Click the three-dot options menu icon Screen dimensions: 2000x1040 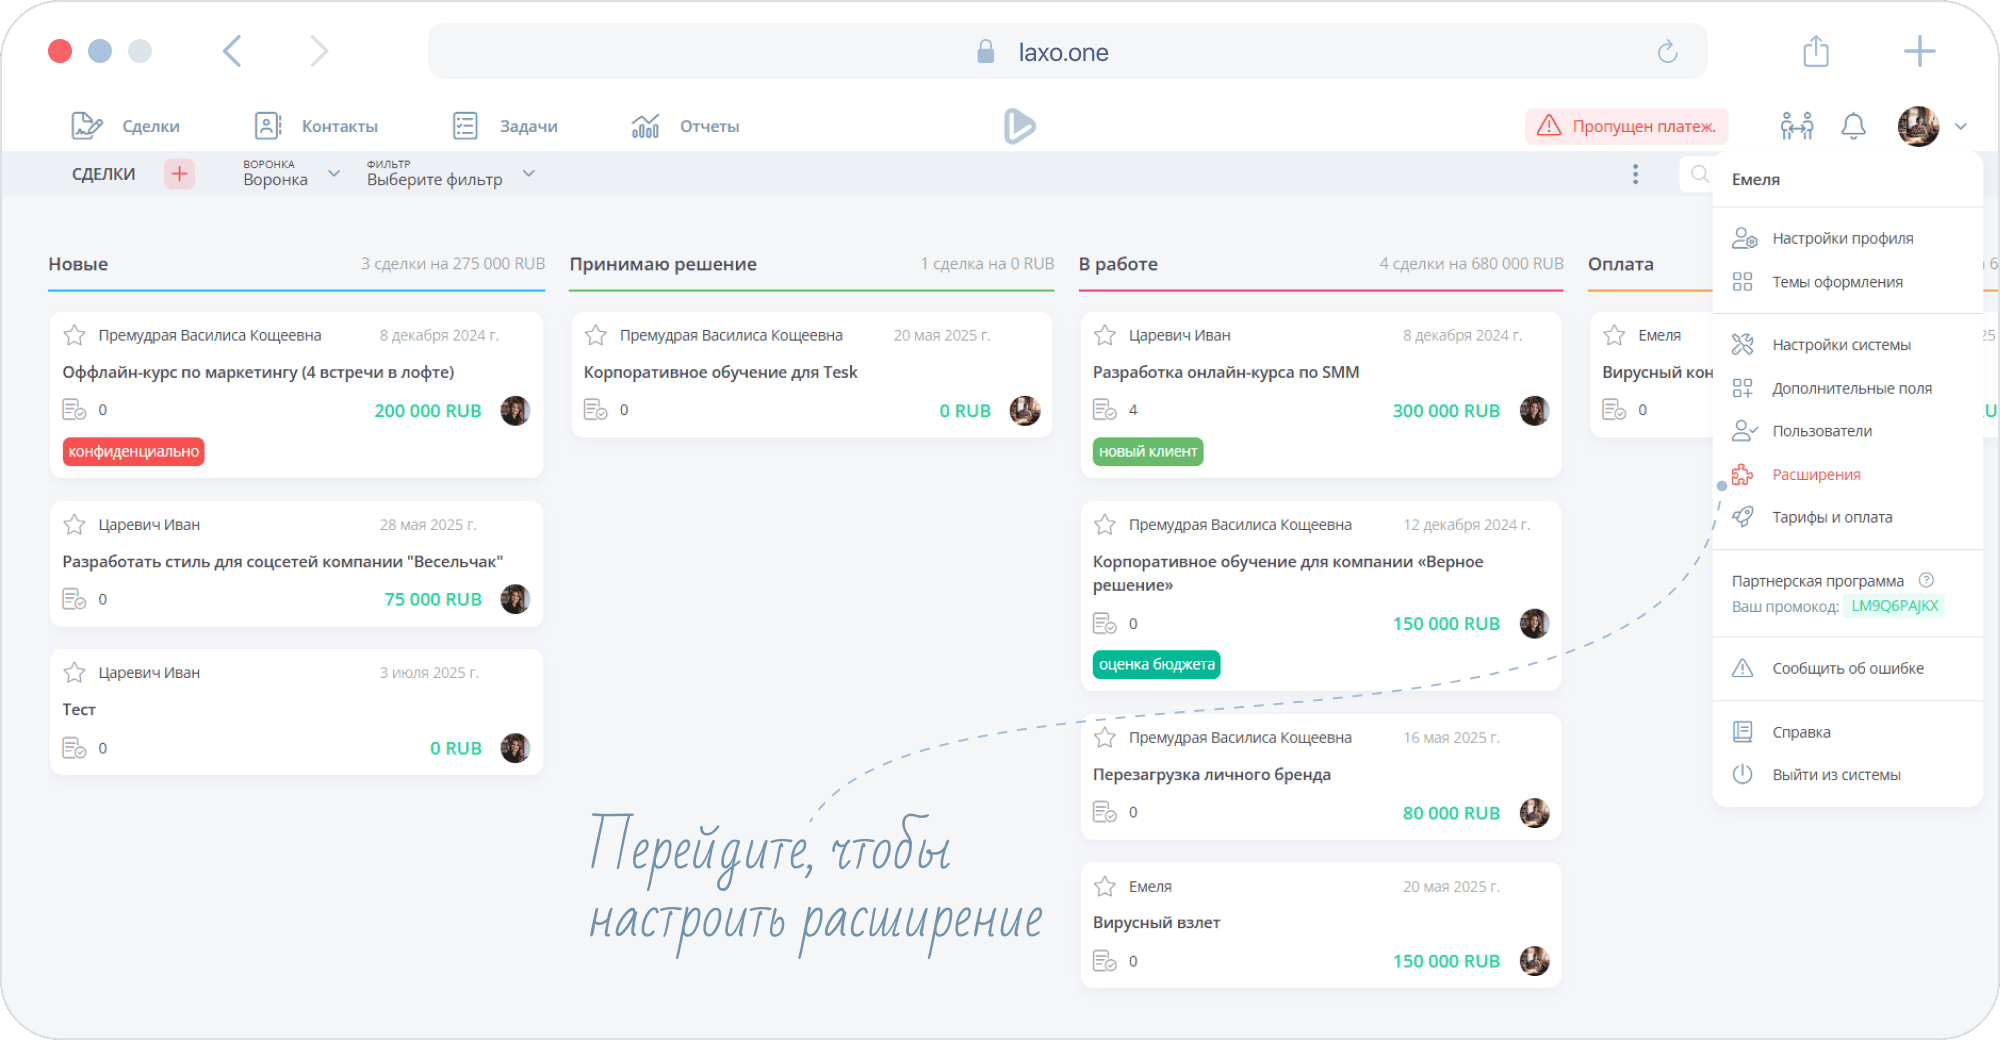click(x=1635, y=174)
